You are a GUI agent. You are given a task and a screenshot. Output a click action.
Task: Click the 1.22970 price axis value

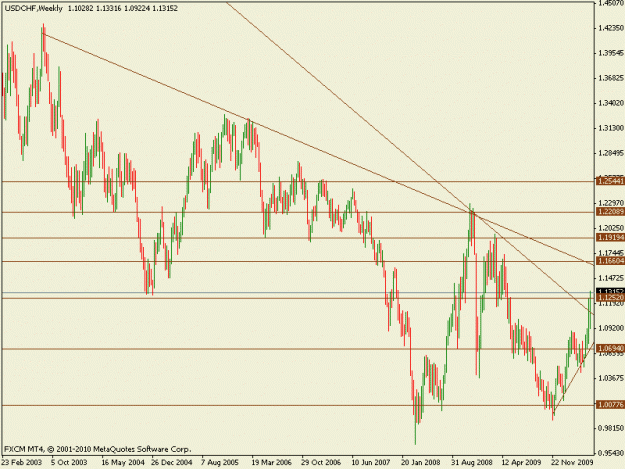pos(611,203)
